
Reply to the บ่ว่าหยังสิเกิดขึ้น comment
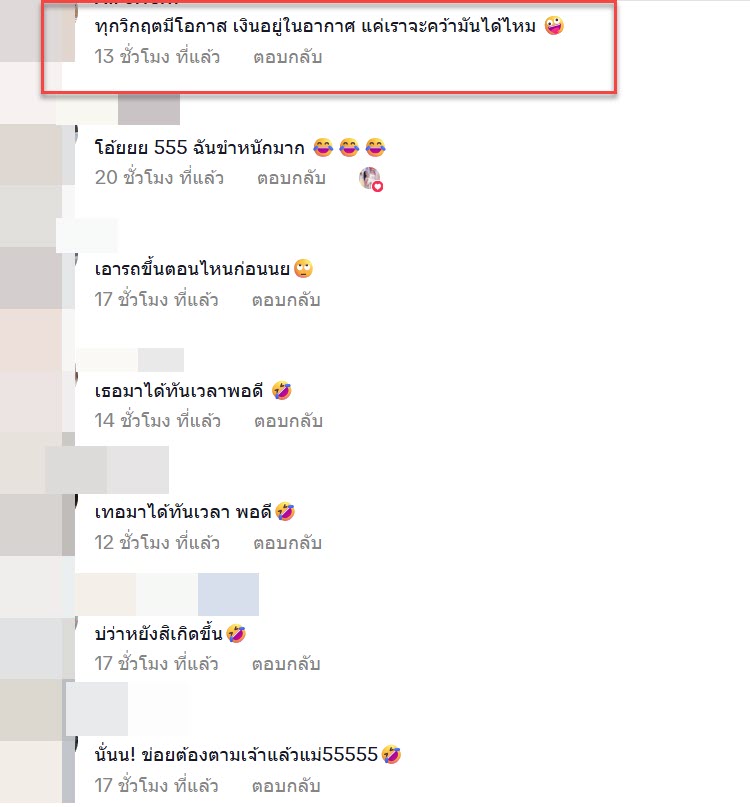click(x=286, y=664)
